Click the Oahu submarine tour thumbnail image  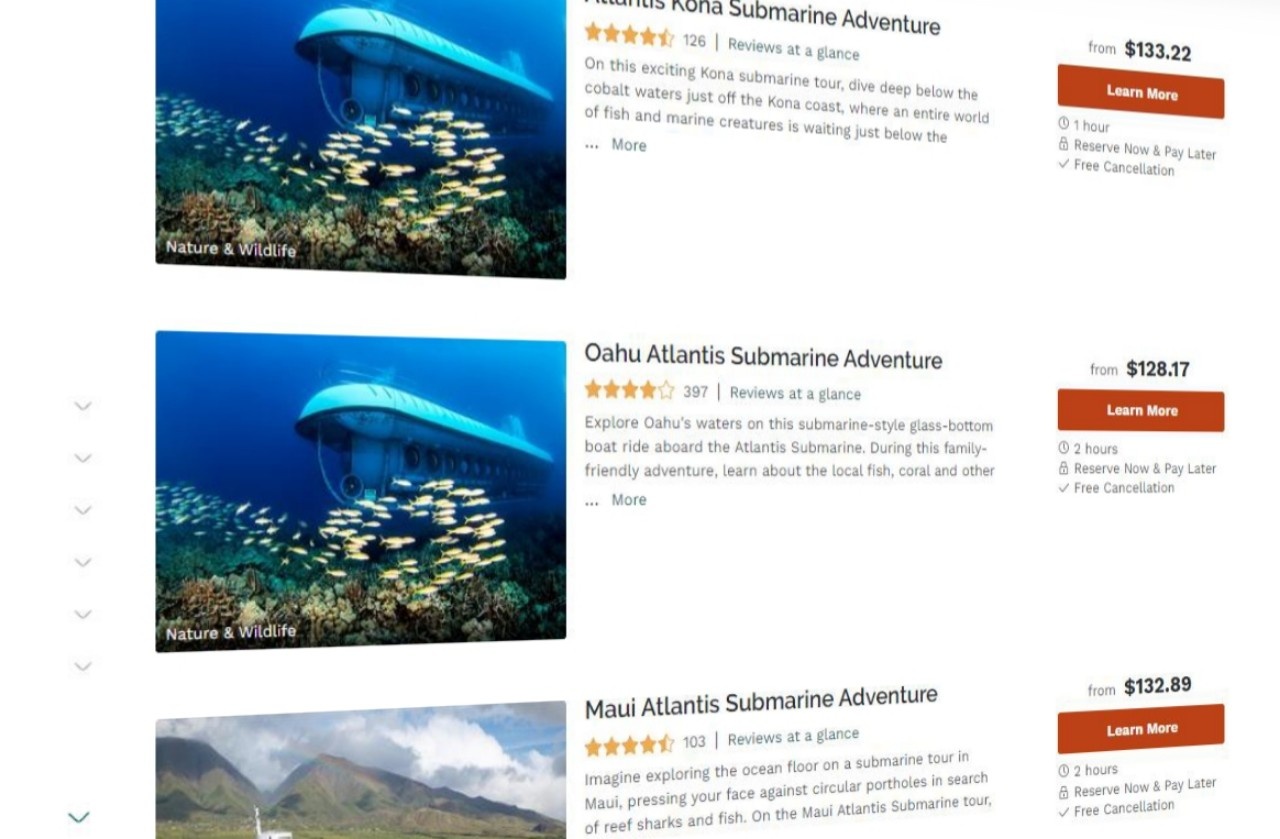pyautogui.click(x=361, y=490)
